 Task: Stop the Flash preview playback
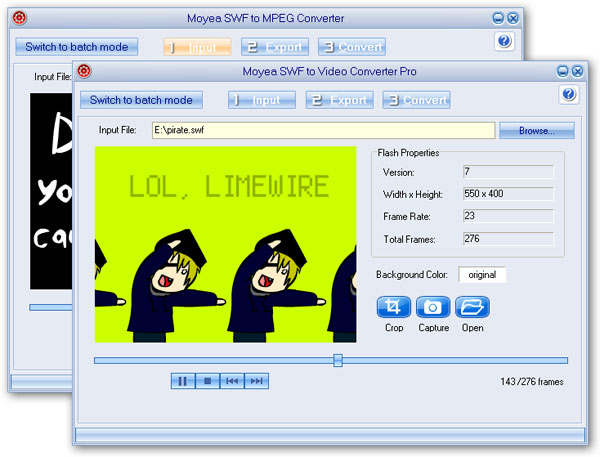pyautogui.click(x=207, y=381)
